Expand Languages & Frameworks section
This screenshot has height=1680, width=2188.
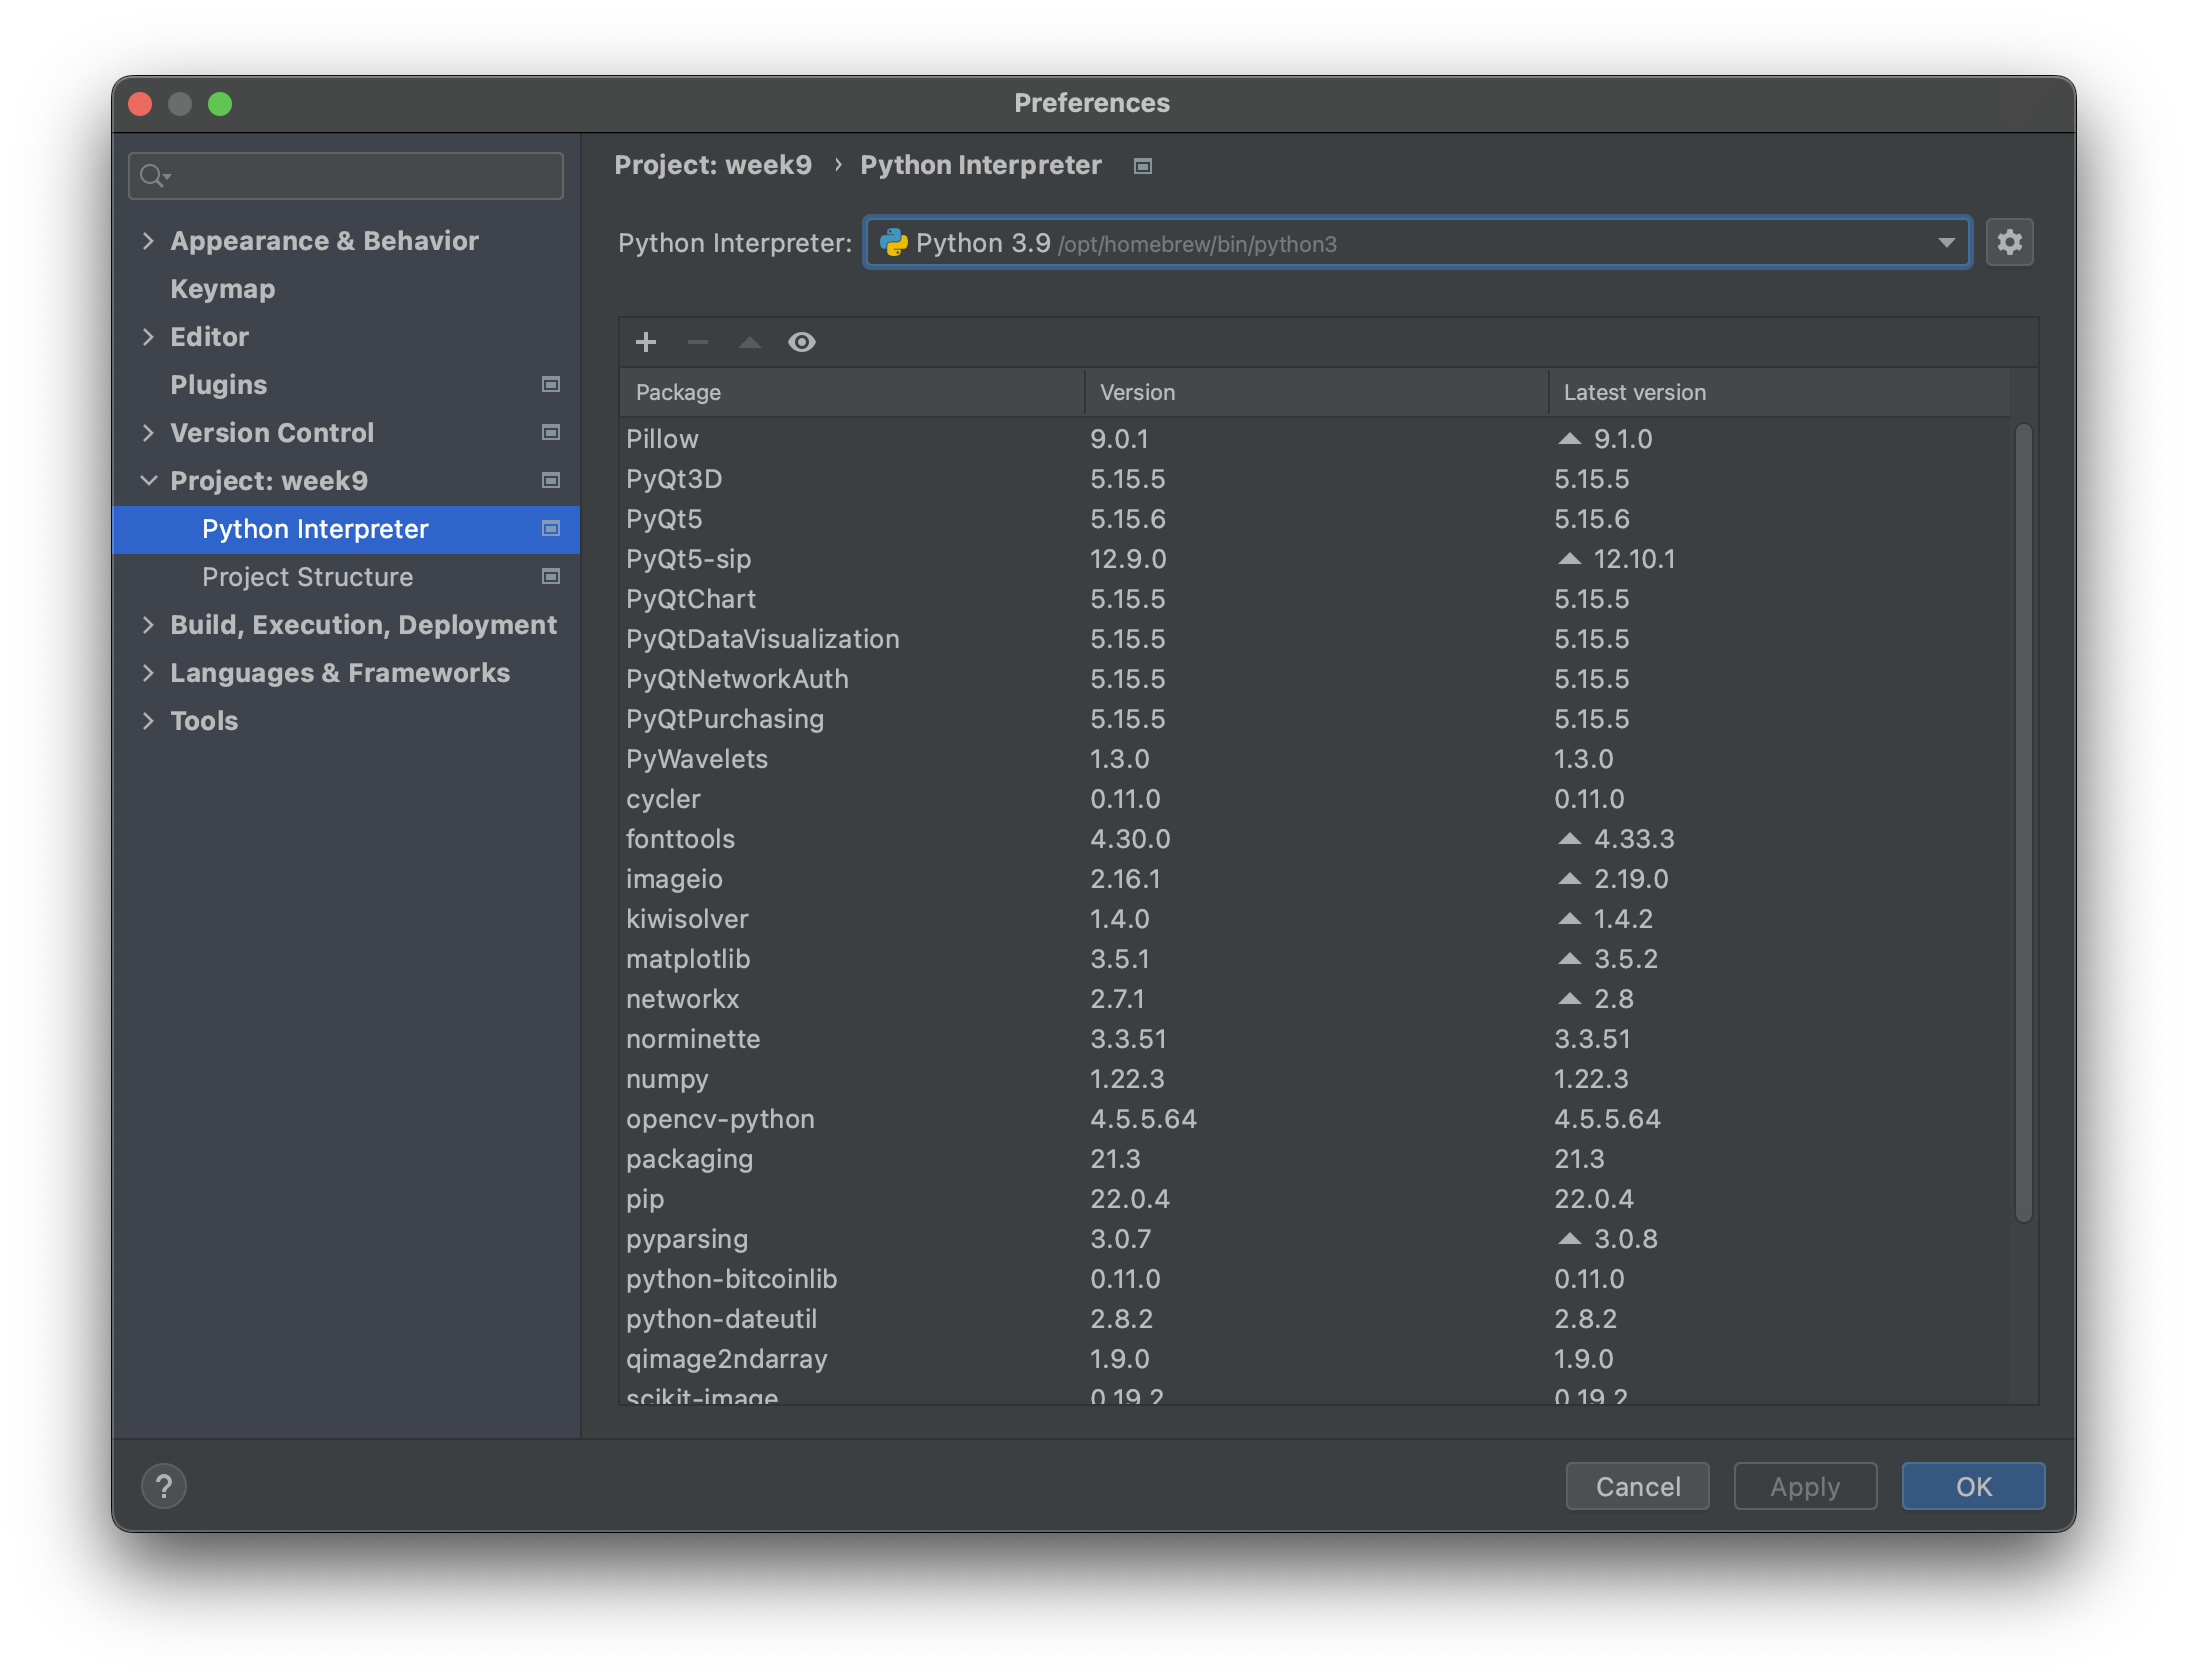148,672
